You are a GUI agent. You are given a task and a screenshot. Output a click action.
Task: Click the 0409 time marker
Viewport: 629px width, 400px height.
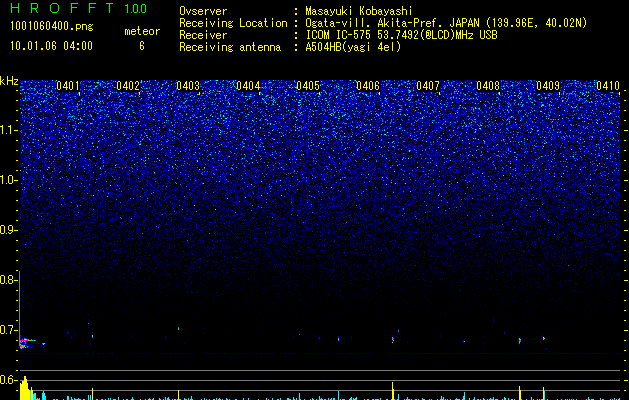pyautogui.click(x=548, y=86)
